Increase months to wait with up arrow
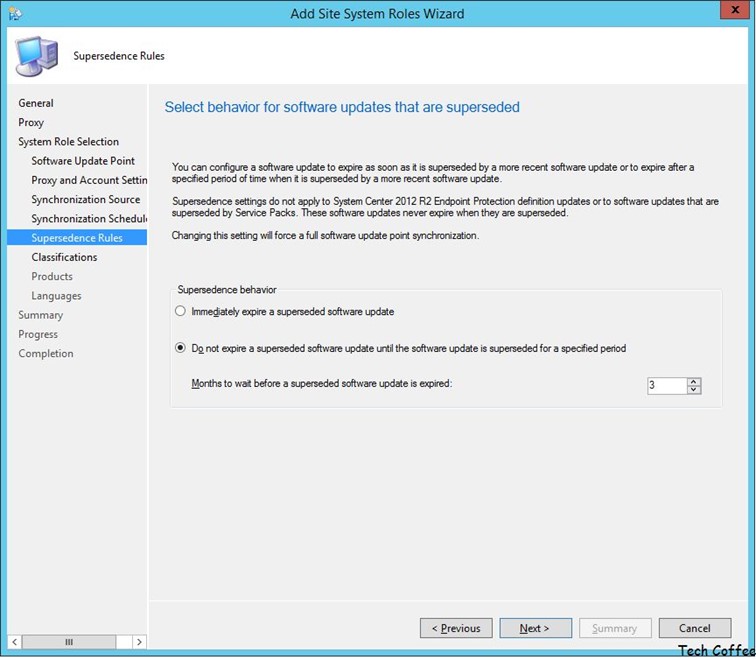Screen dimensions: 756x660 tap(694, 382)
